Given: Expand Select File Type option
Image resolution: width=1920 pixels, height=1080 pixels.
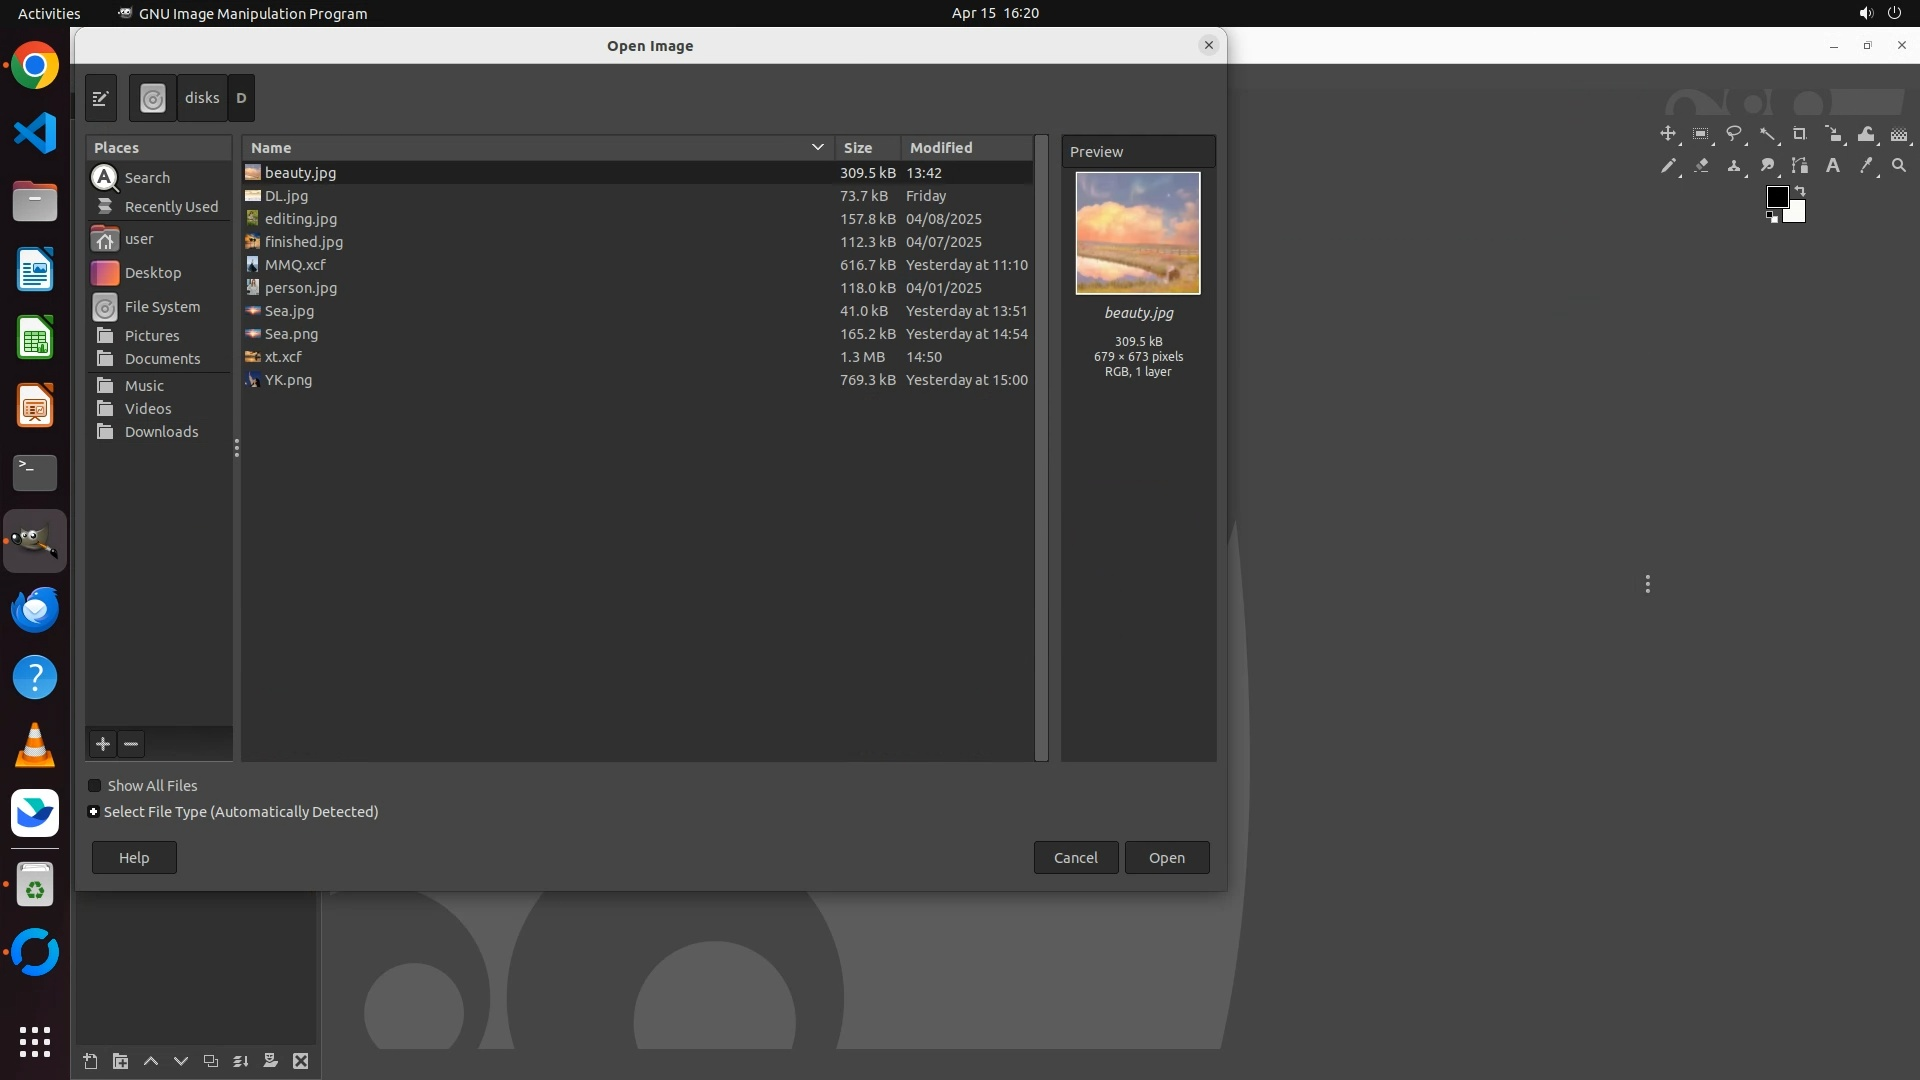Looking at the screenshot, I should [x=94, y=812].
